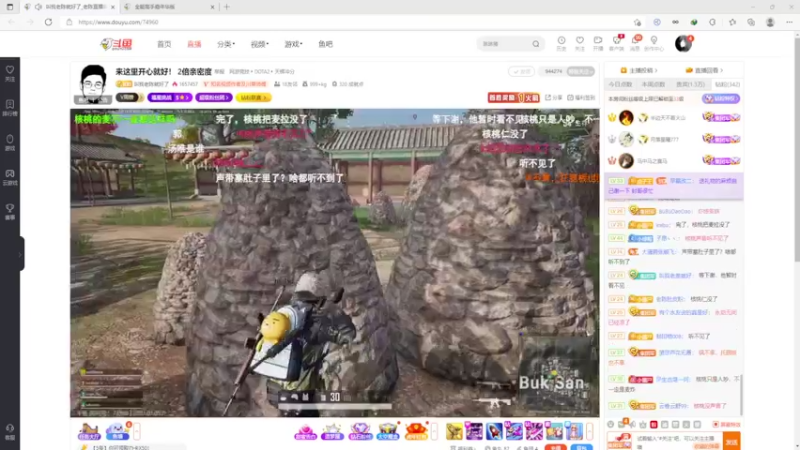Expand the 直播回看 replay link
Image resolution: width=800 pixels, height=450 pixels.
click(x=704, y=70)
